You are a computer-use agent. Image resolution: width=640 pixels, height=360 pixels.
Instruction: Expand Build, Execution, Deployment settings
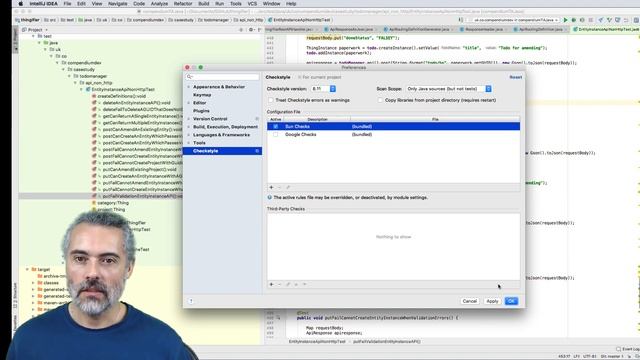coord(189,127)
